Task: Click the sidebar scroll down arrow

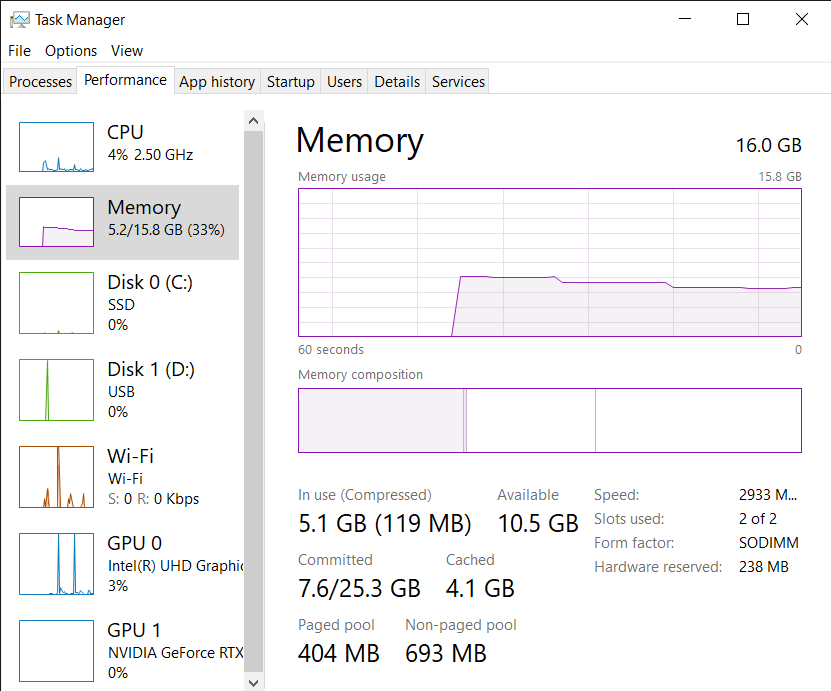Action: (x=253, y=683)
